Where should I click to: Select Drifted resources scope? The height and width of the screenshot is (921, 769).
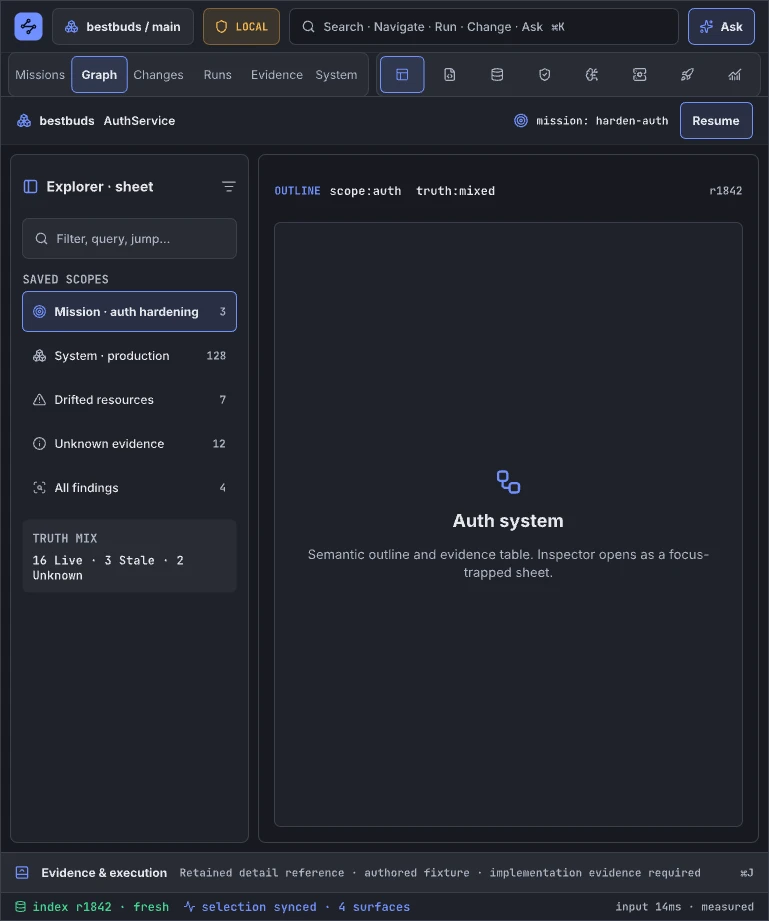coord(129,399)
